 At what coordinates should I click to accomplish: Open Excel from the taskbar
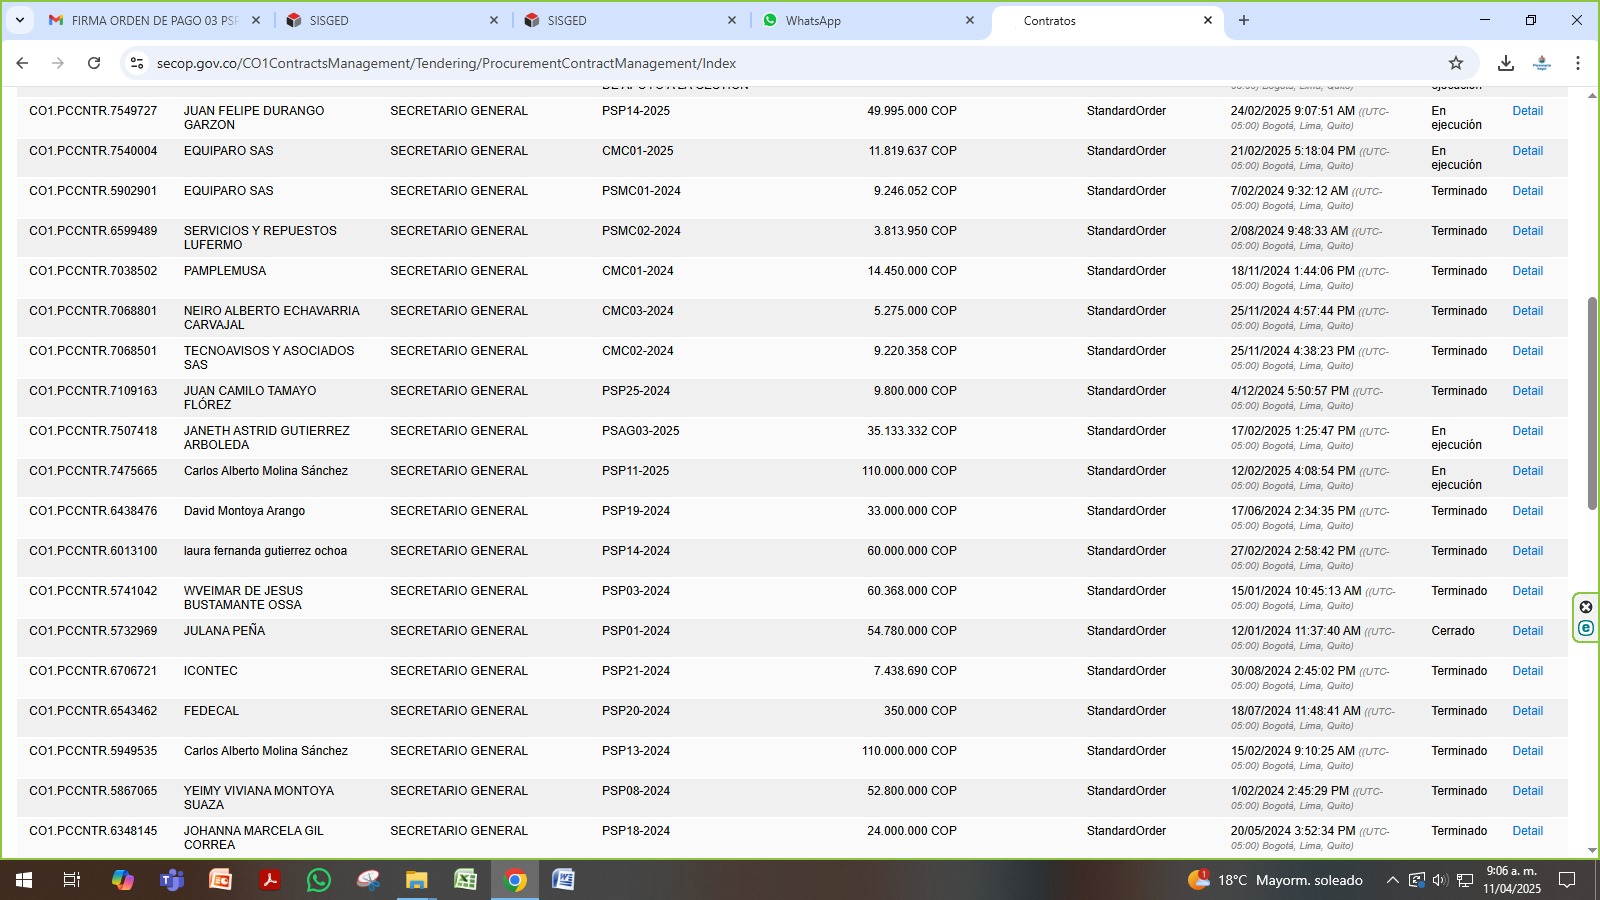[x=466, y=880]
